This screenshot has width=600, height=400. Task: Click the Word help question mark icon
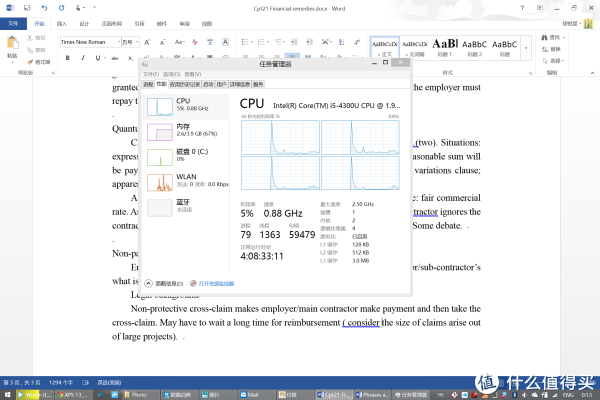(x=522, y=8)
